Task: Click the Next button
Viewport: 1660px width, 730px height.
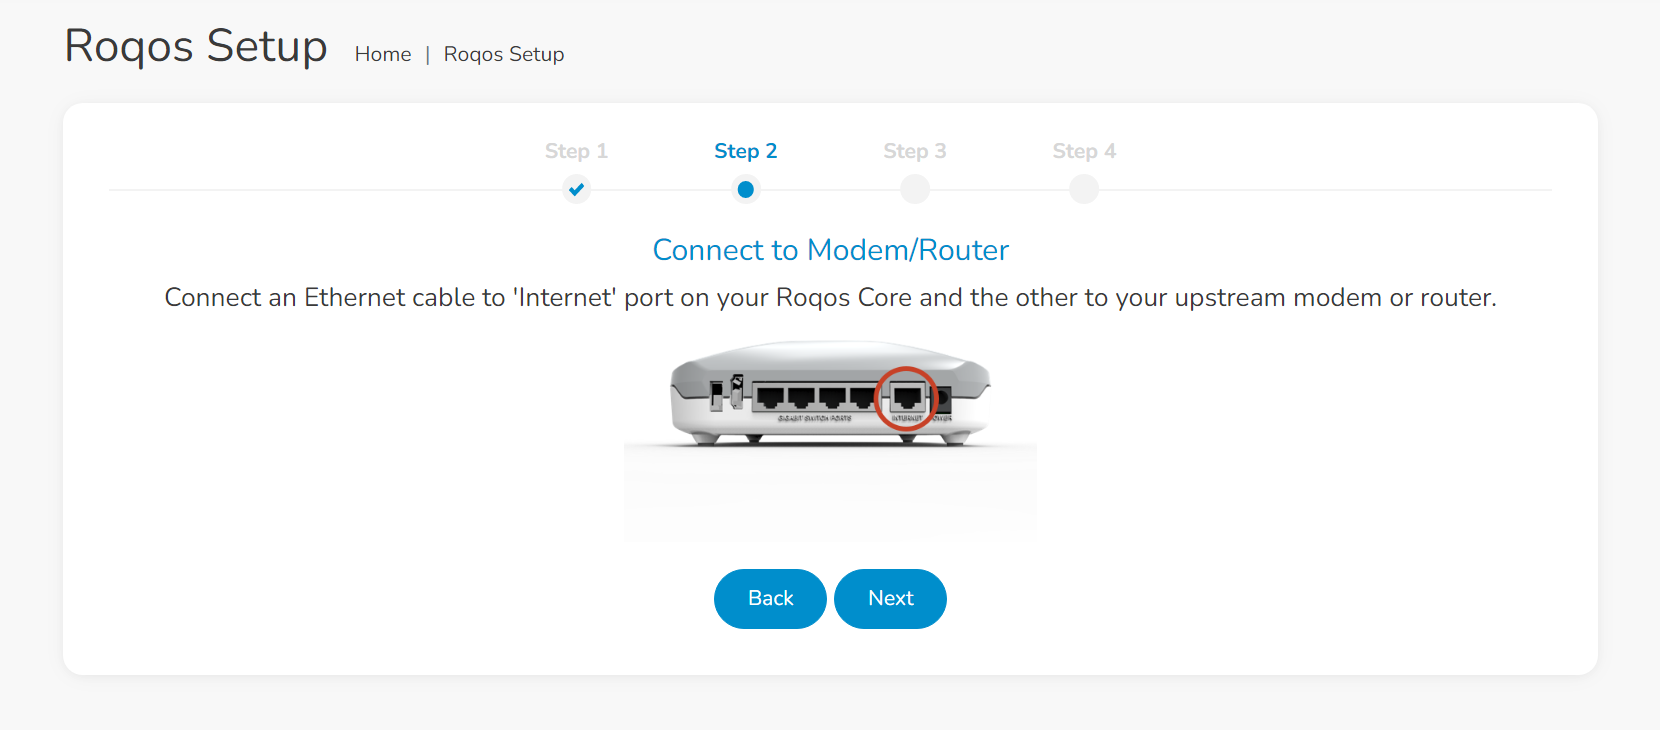Action: coord(890,598)
